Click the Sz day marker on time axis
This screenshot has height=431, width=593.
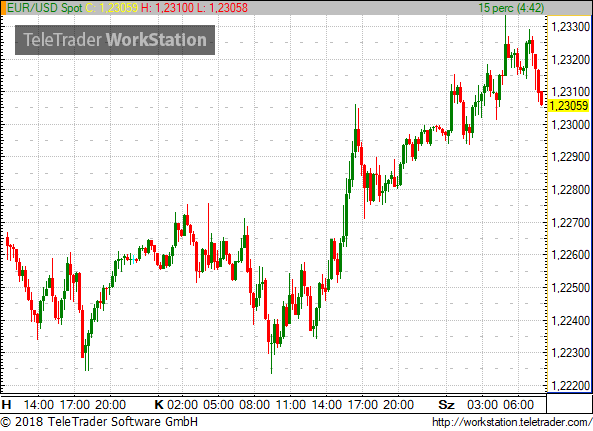446,405
